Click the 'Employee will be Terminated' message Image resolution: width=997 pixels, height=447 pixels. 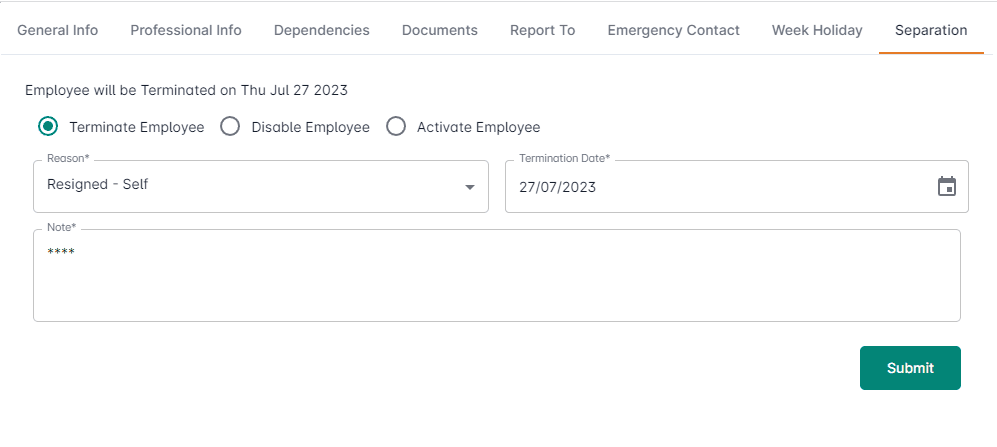186,90
